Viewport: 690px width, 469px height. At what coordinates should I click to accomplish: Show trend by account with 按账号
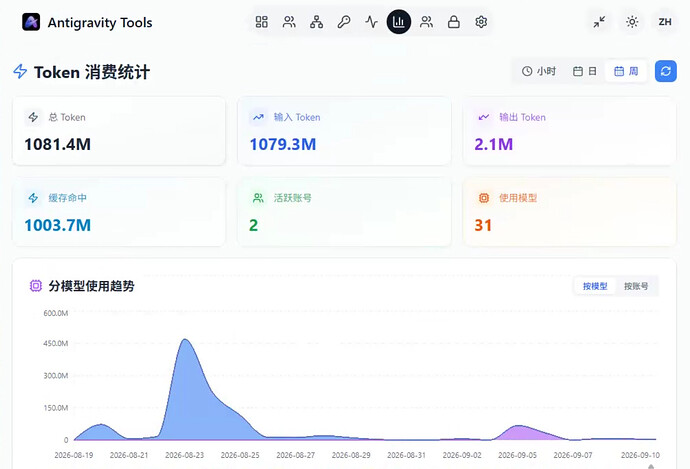click(x=636, y=286)
